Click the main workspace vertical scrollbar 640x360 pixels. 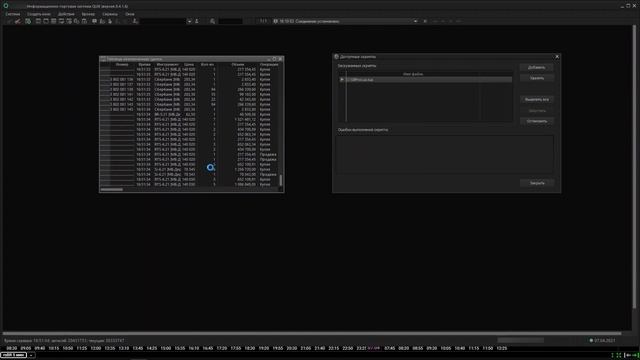coord(634,167)
